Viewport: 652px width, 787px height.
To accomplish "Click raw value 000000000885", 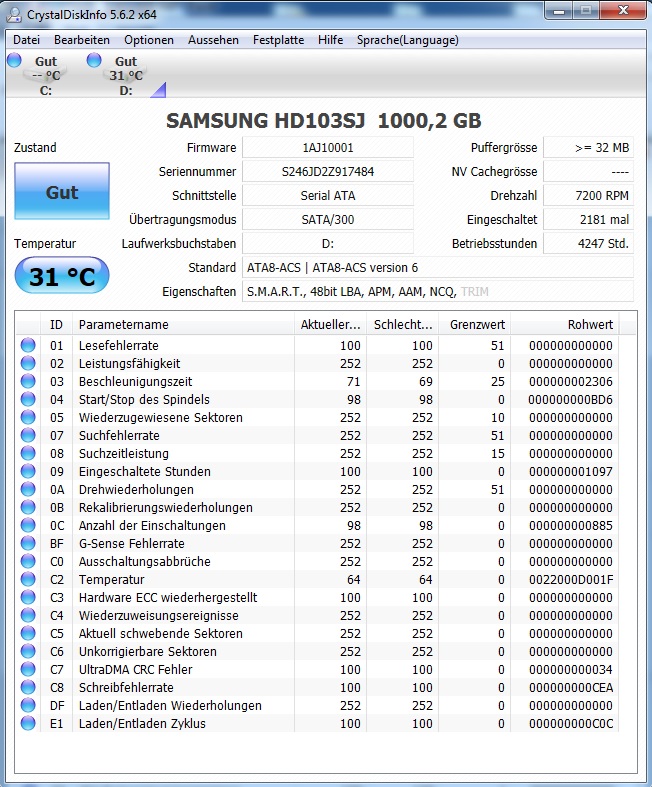I will tap(571, 526).
